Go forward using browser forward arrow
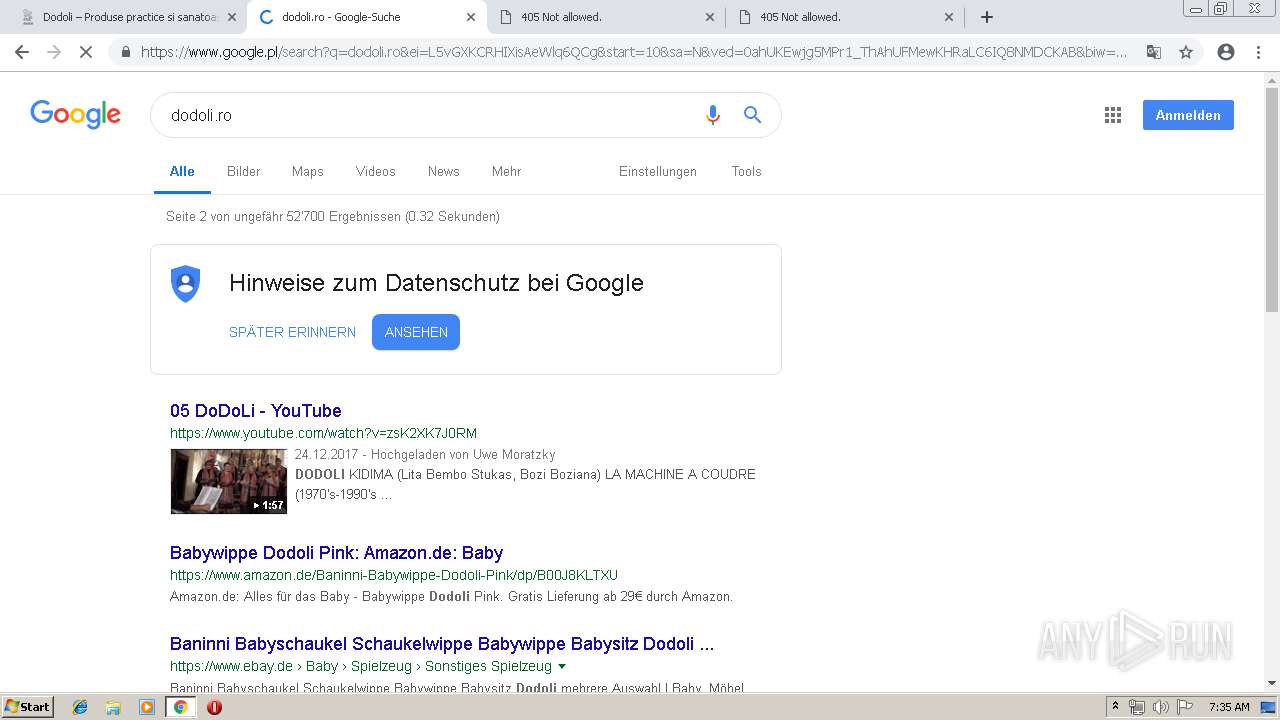This screenshot has width=1280, height=720. (x=54, y=52)
